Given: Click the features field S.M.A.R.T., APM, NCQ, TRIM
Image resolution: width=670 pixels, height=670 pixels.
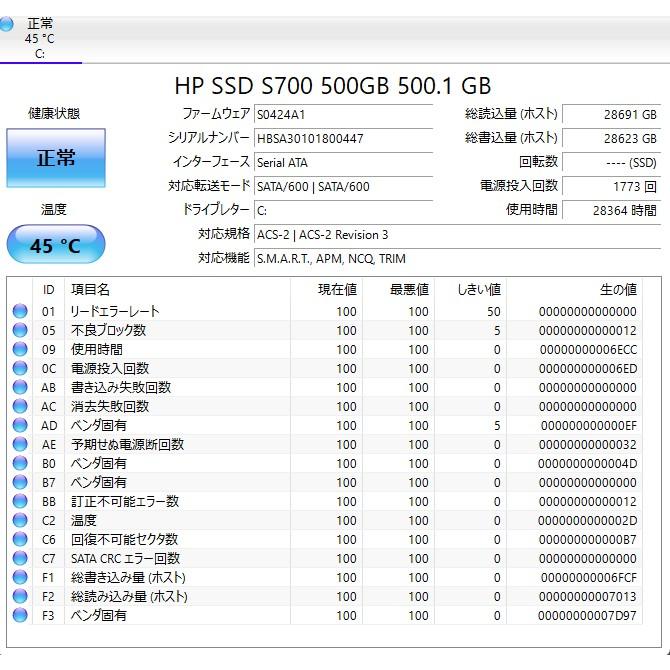Looking at the screenshot, I should 458,259.
